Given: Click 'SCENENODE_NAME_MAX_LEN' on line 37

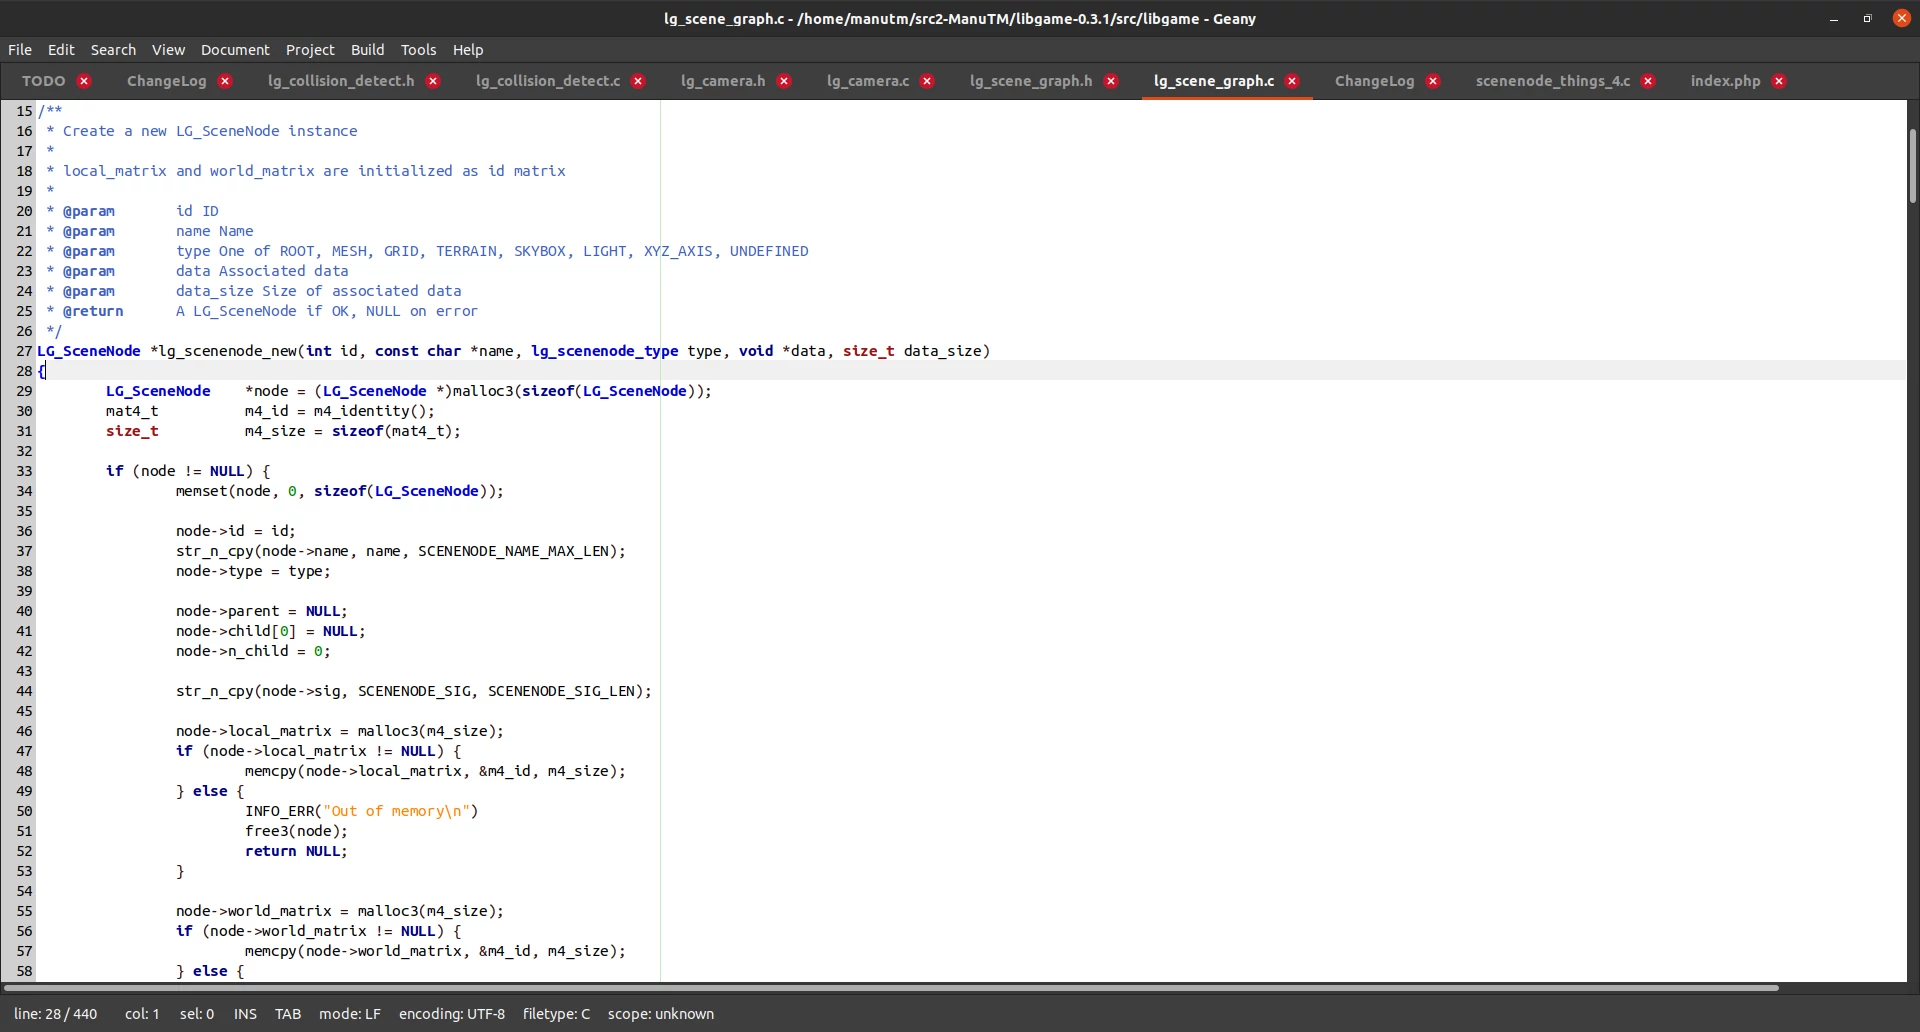Looking at the screenshot, I should coord(513,551).
